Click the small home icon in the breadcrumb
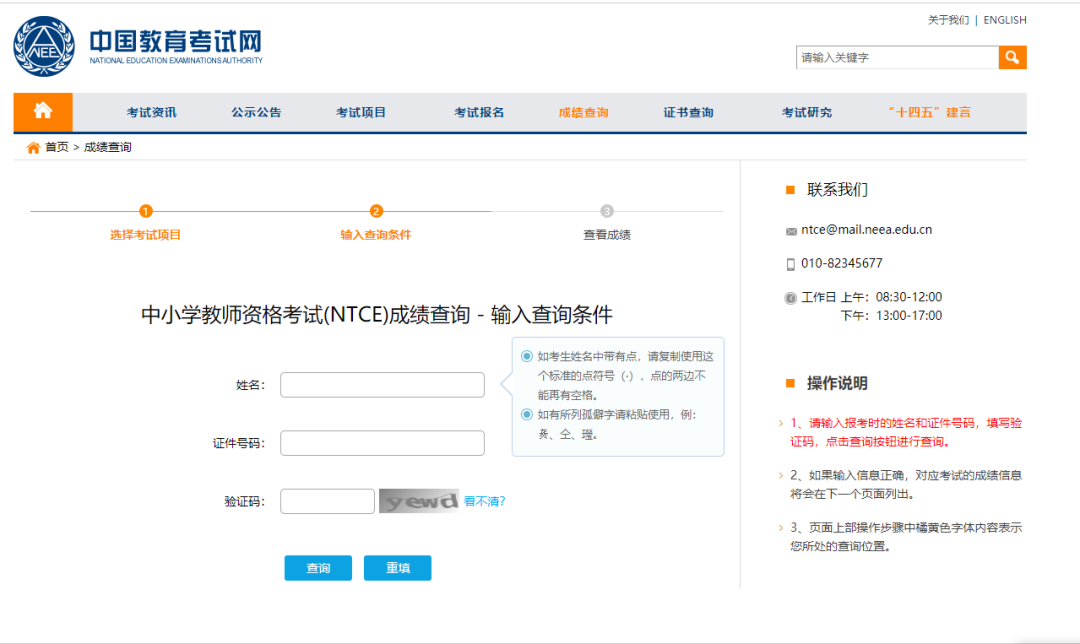1080x644 pixels. click(x=31, y=146)
